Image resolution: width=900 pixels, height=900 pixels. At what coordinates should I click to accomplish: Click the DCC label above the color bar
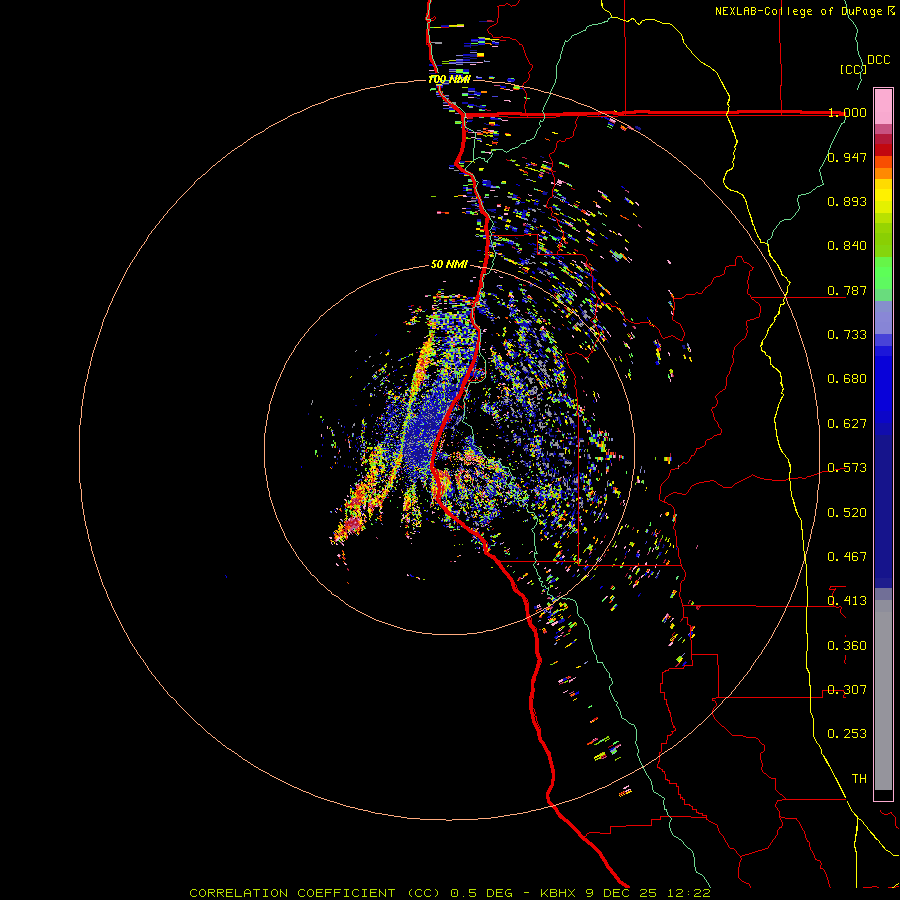pos(878,60)
